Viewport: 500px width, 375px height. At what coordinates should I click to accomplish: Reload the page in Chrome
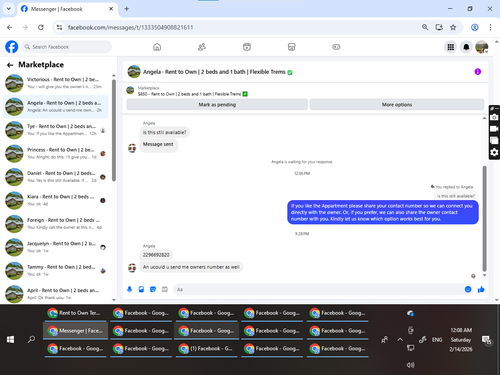(41, 27)
